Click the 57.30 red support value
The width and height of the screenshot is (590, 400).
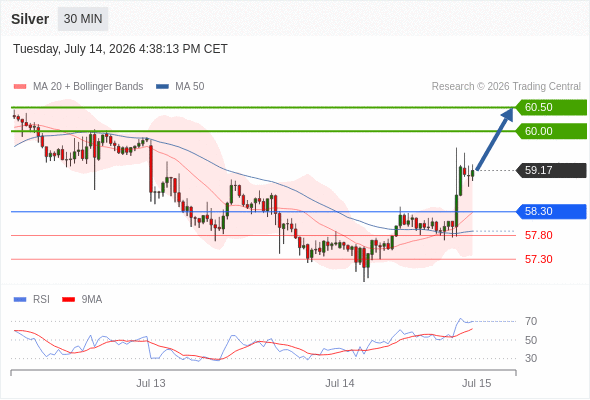539,259
